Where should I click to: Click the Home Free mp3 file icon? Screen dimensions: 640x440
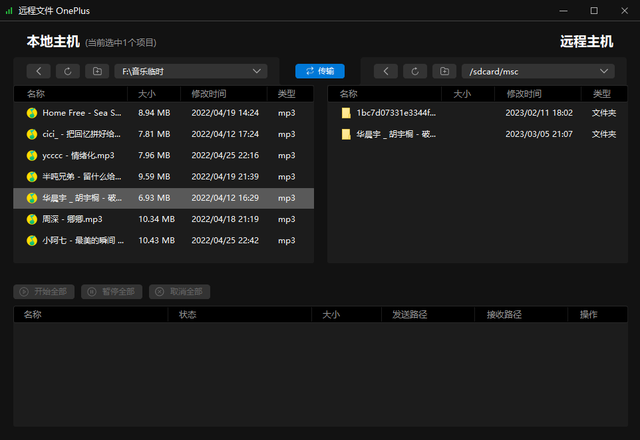pyautogui.click(x=32, y=113)
